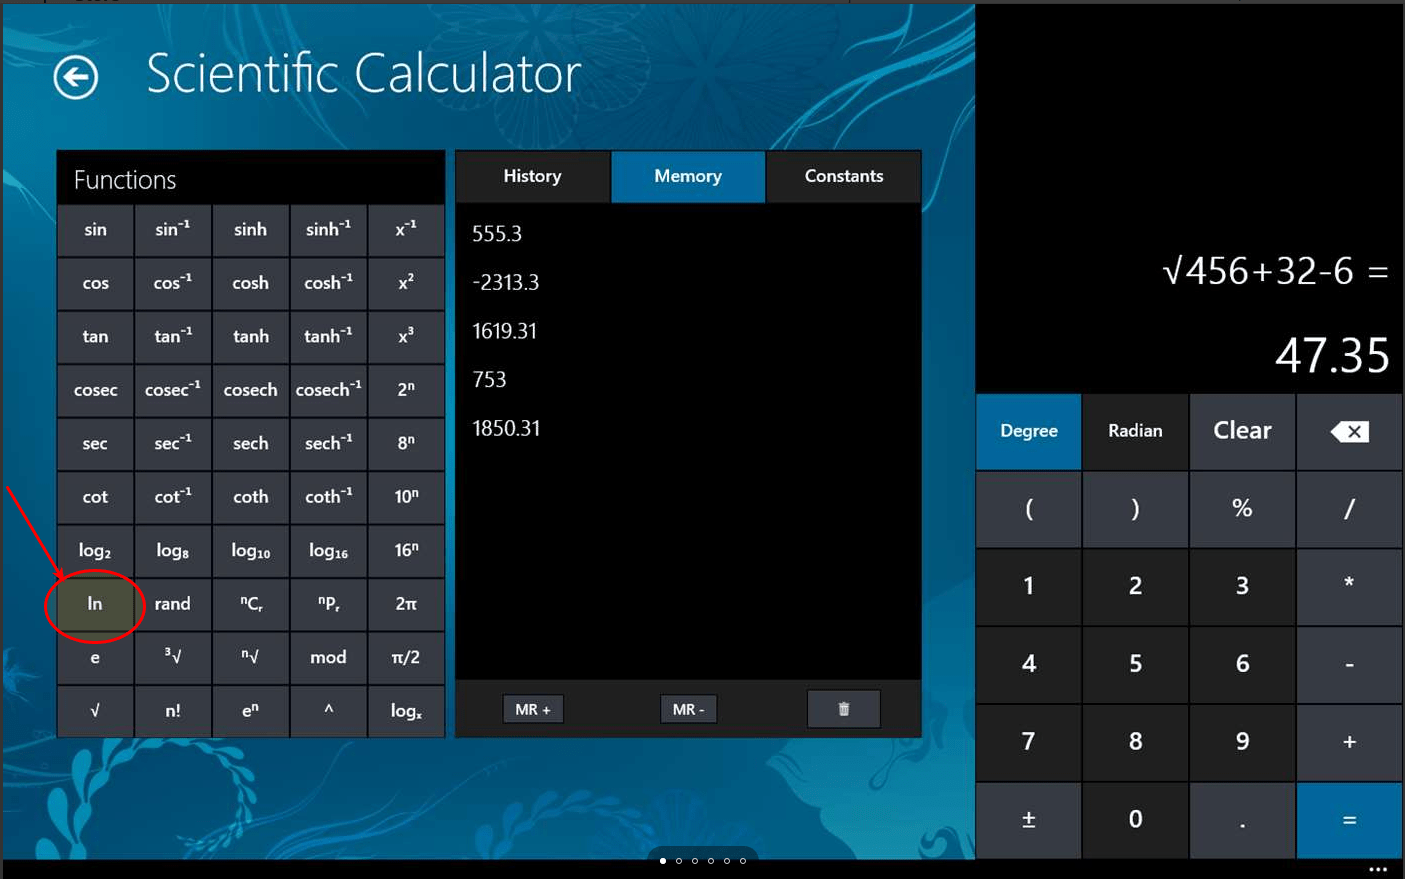The height and width of the screenshot is (879, 1405).
Task: Click the number 0 key
Action: pyautogui.click(x=1135, y=819)
